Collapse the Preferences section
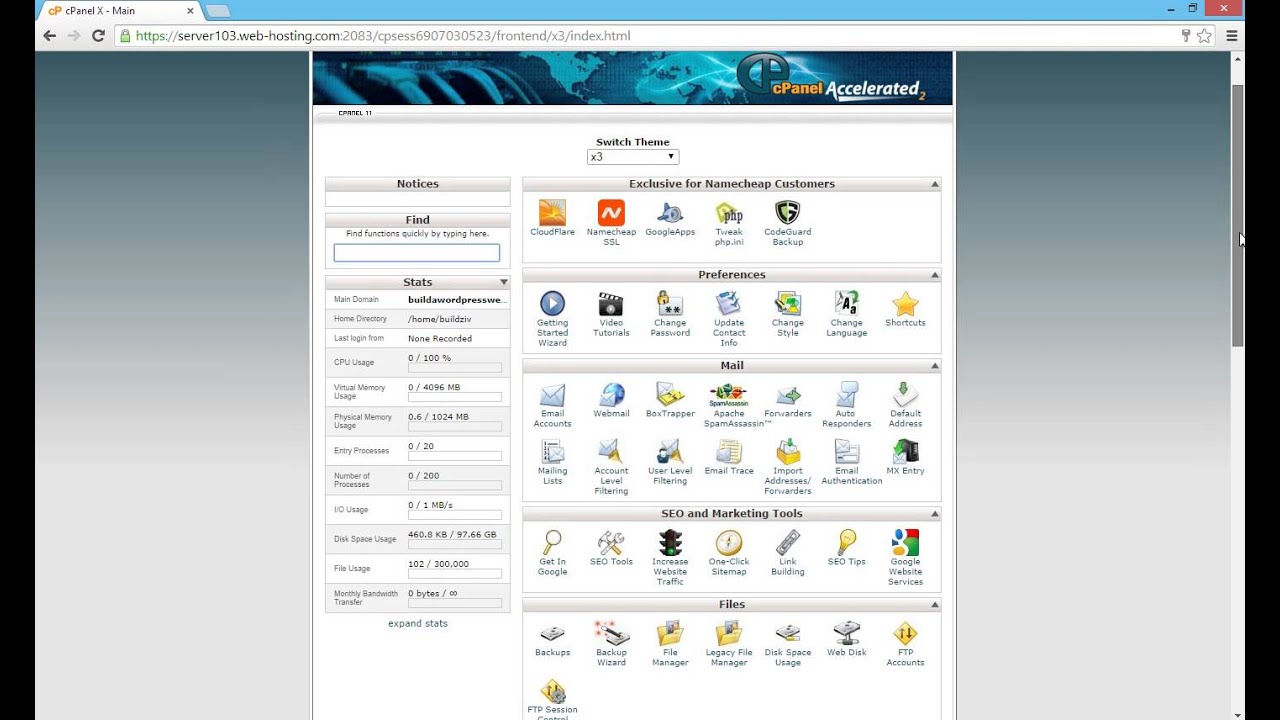Viewport: 1280px width, 720px height. [x=935, y=275]
